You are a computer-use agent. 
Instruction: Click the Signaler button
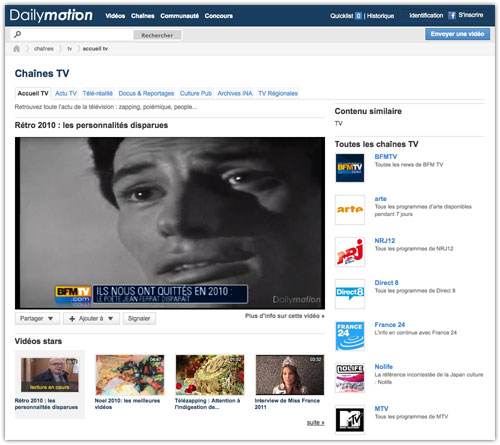tap(139, 318)
